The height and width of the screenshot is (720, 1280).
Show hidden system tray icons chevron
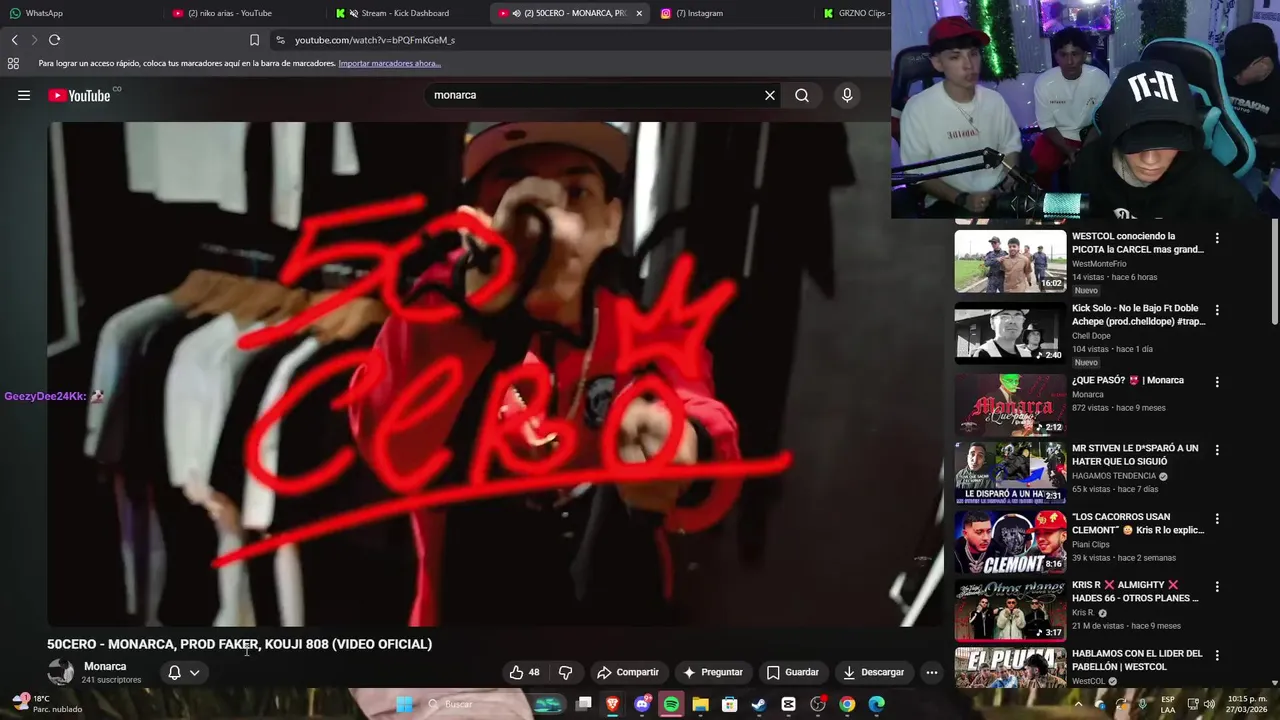coord(1078,704)
